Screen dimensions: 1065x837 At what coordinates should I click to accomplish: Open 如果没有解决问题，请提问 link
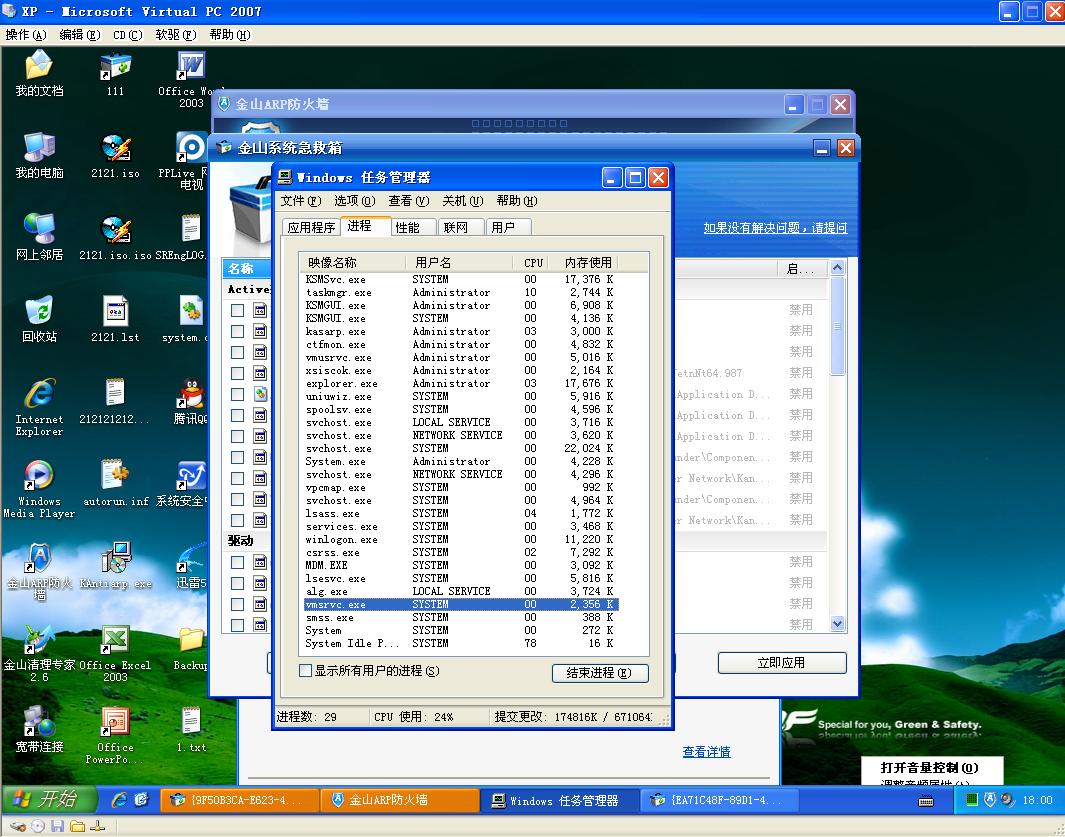pos(775,228)
